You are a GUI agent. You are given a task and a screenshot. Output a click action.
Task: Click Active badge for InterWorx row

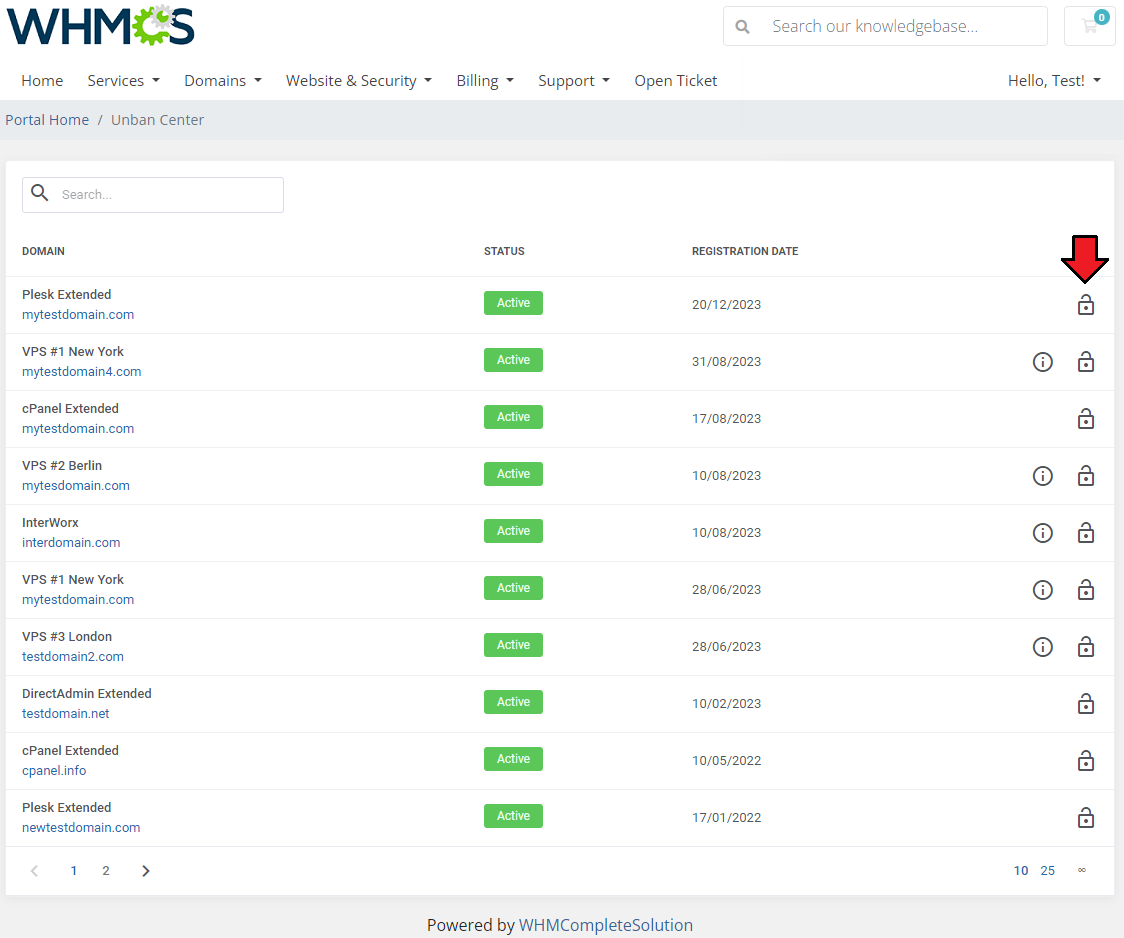(x=513, y=531)
